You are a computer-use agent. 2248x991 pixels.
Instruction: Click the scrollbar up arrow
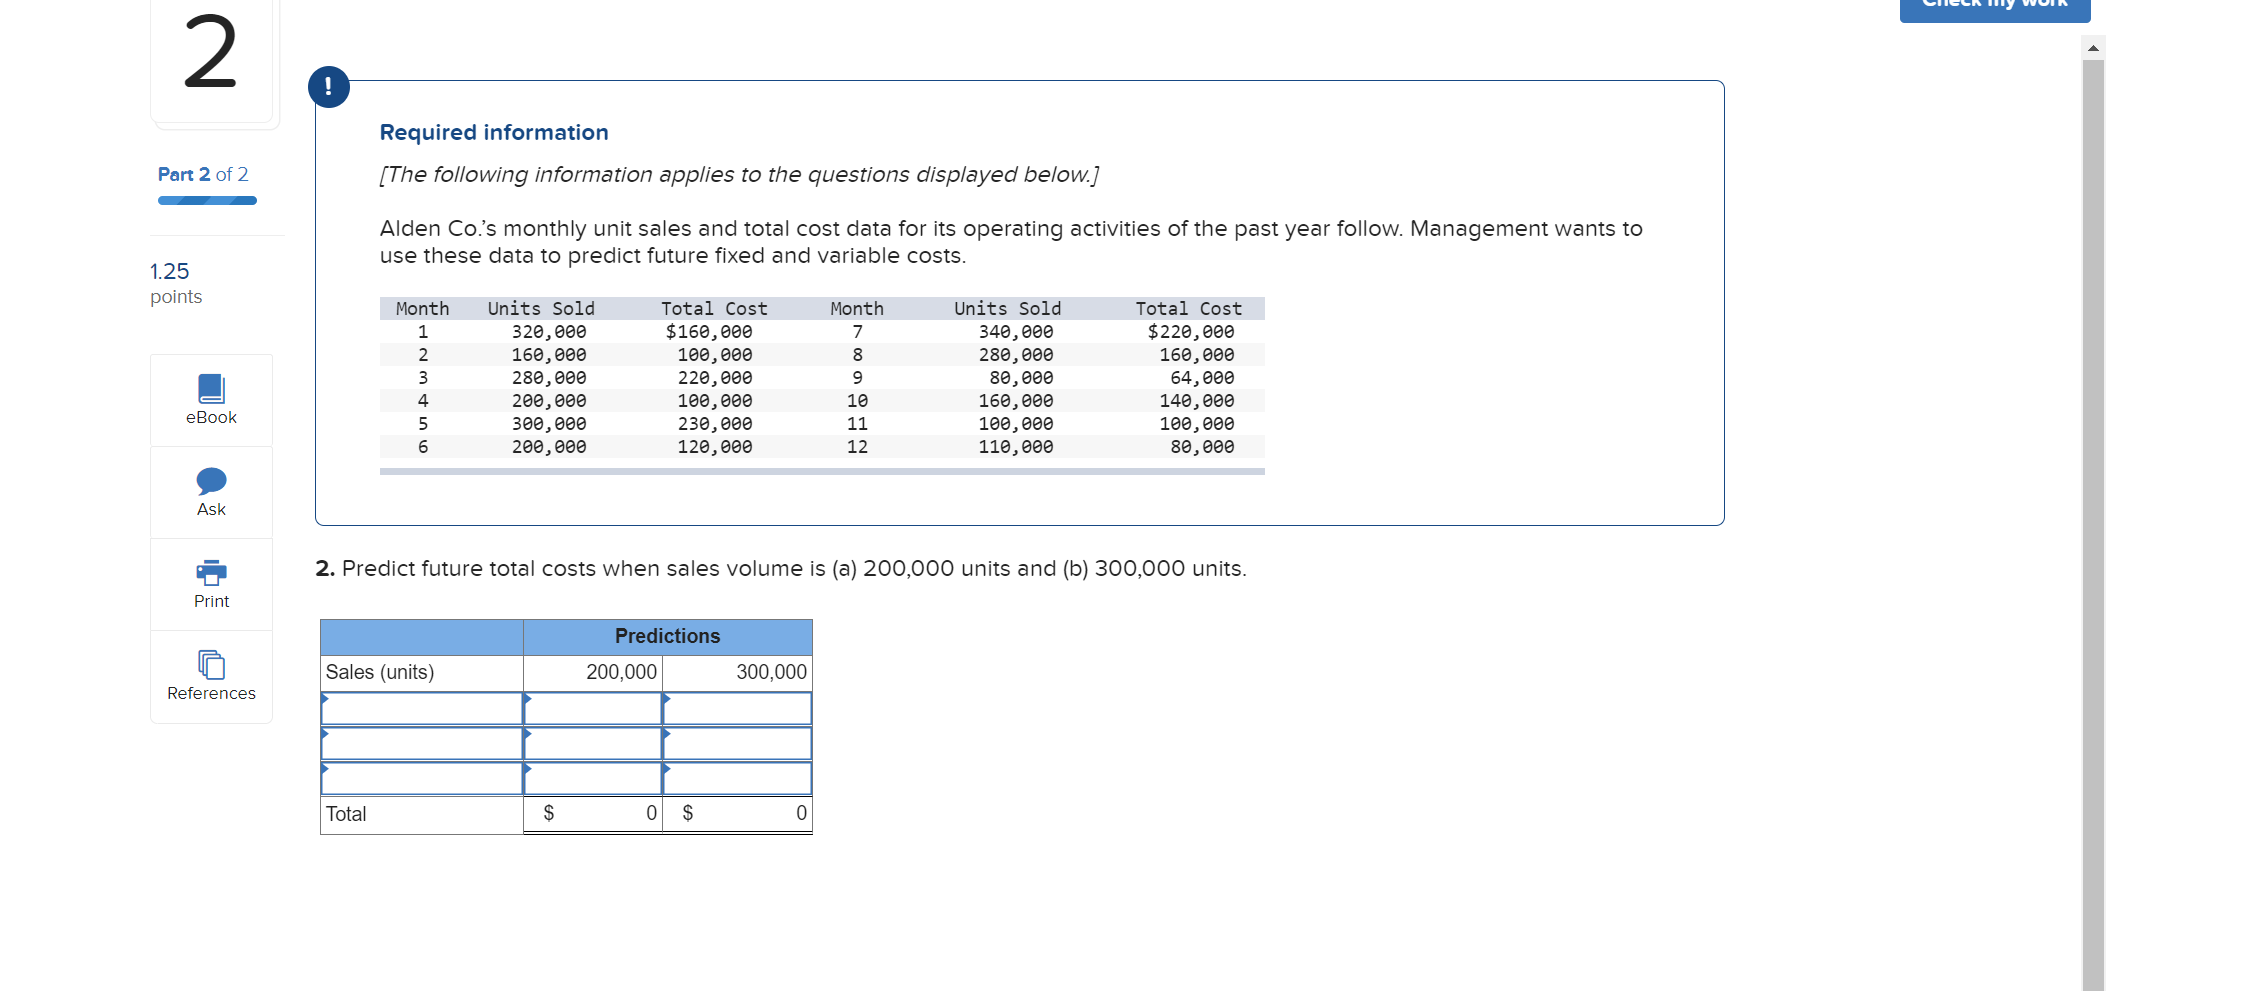[x=2091, y=45]
